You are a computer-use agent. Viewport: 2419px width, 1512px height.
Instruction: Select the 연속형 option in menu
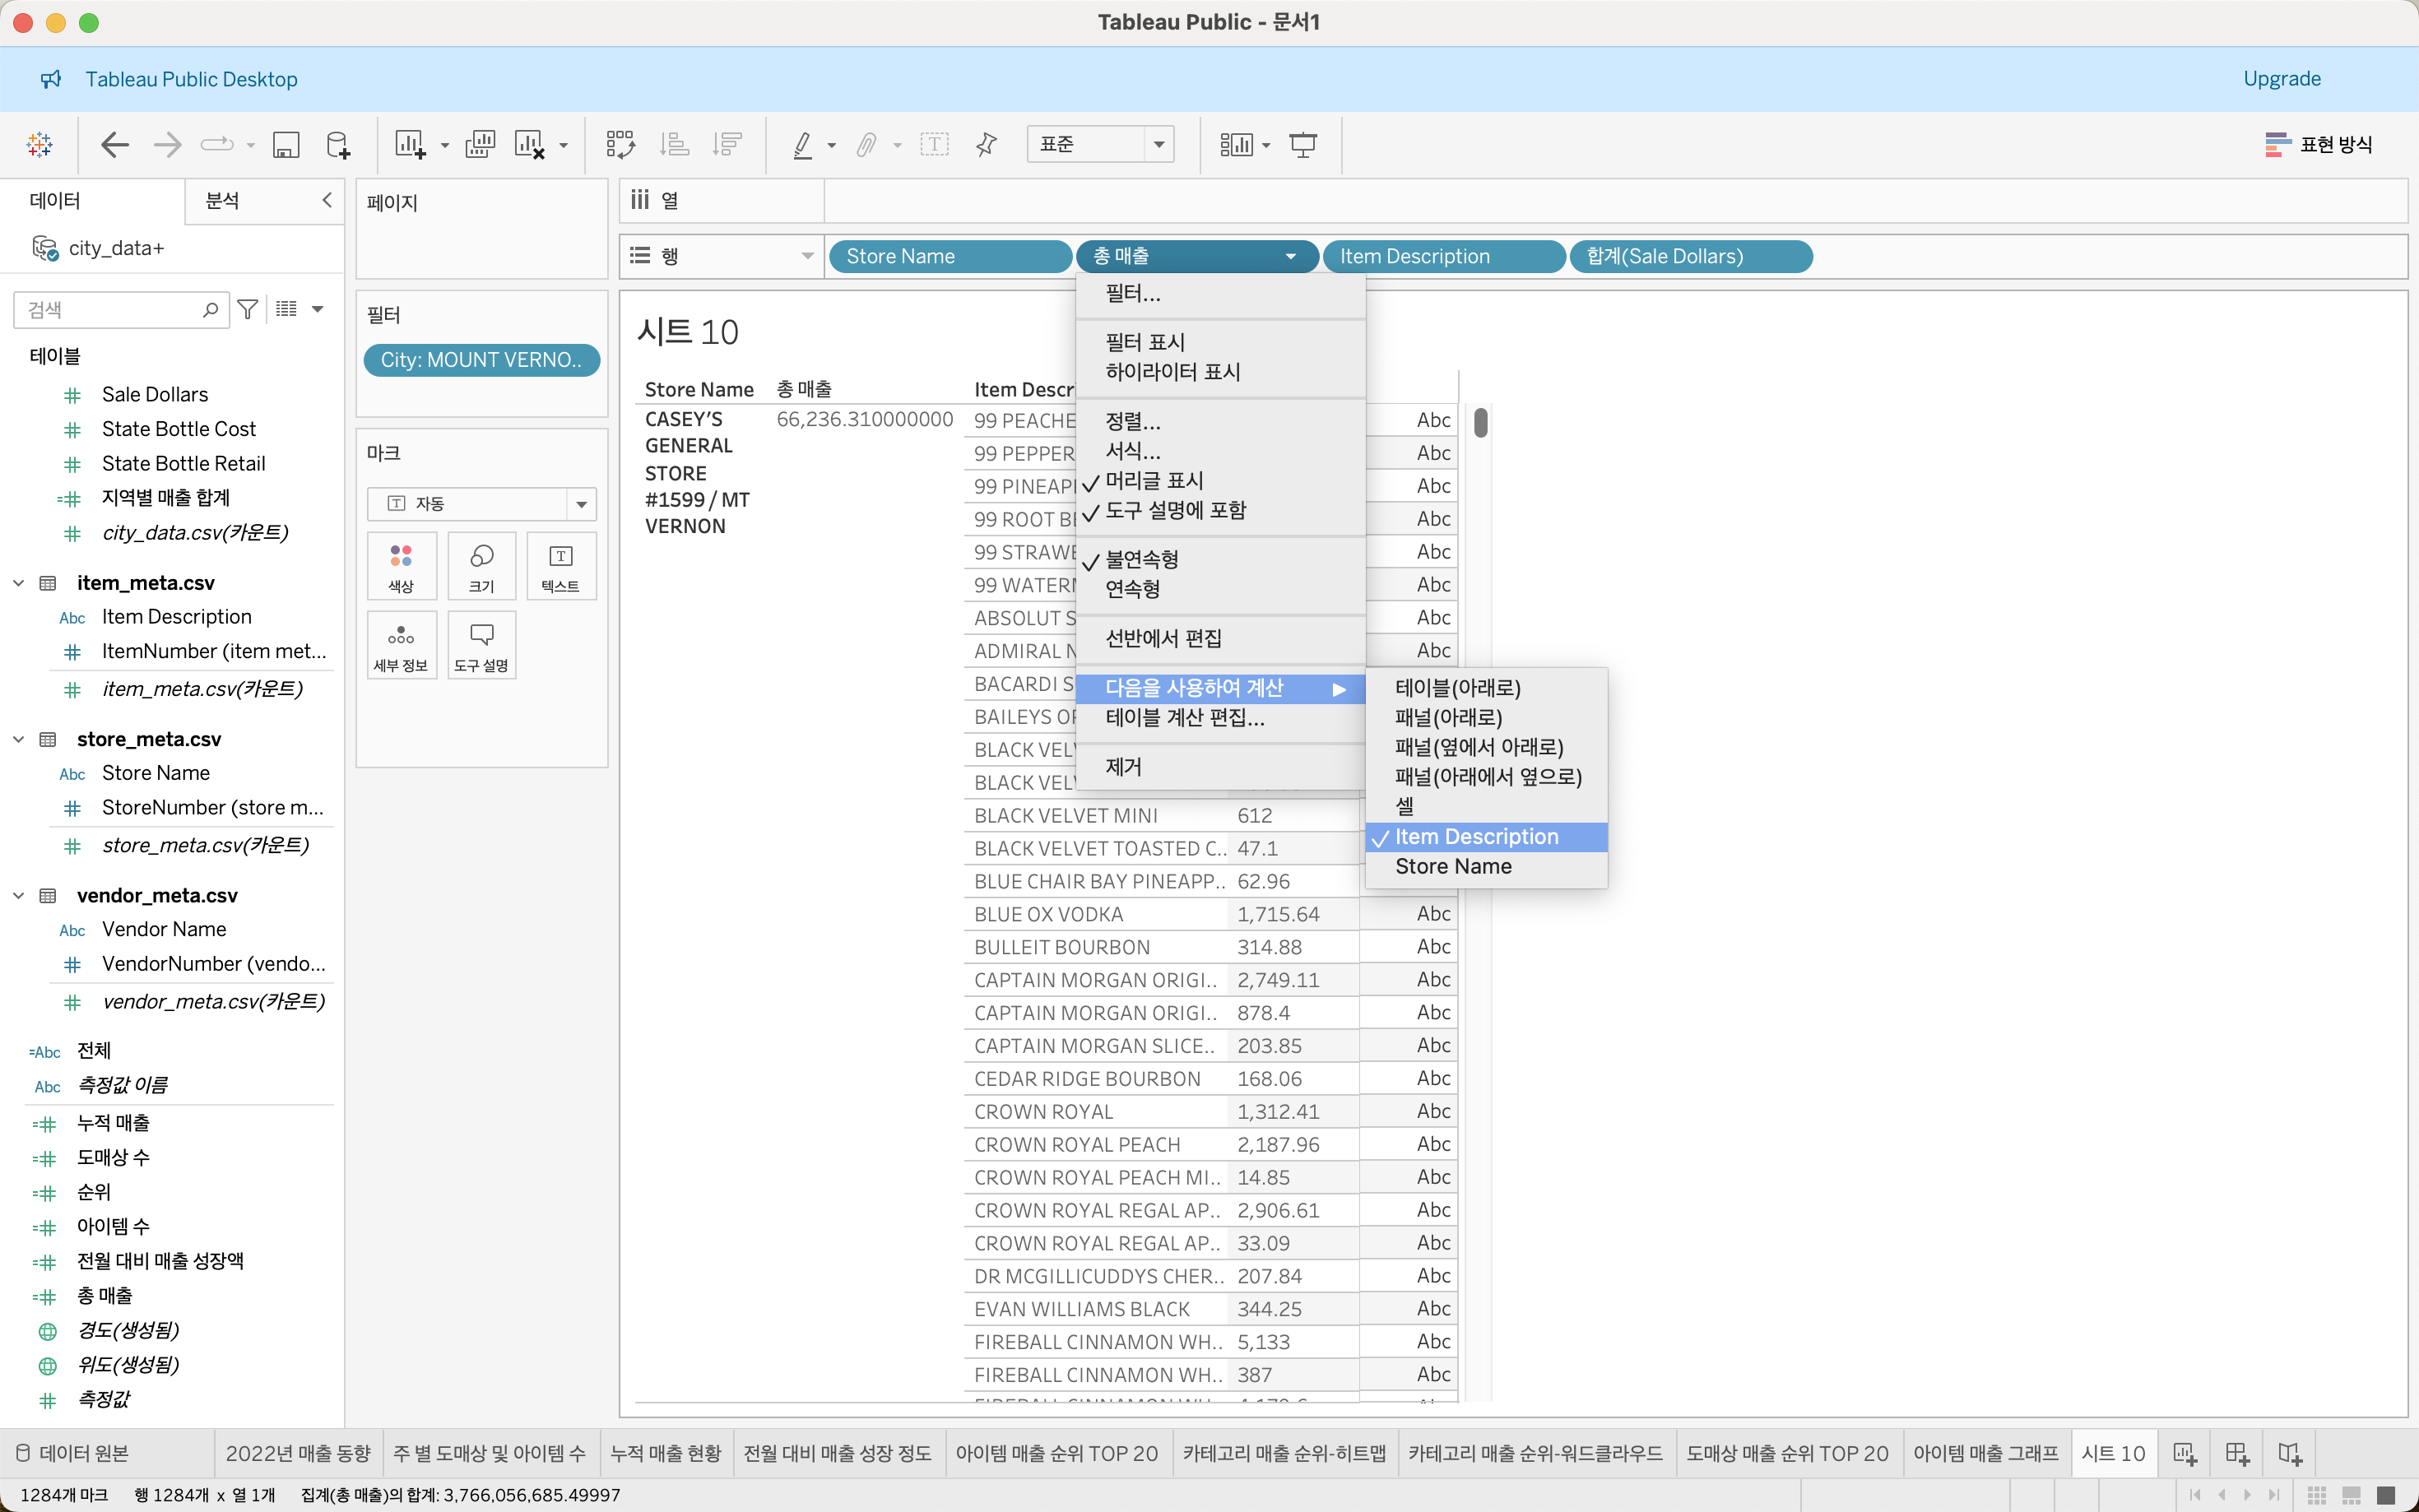1132,589
